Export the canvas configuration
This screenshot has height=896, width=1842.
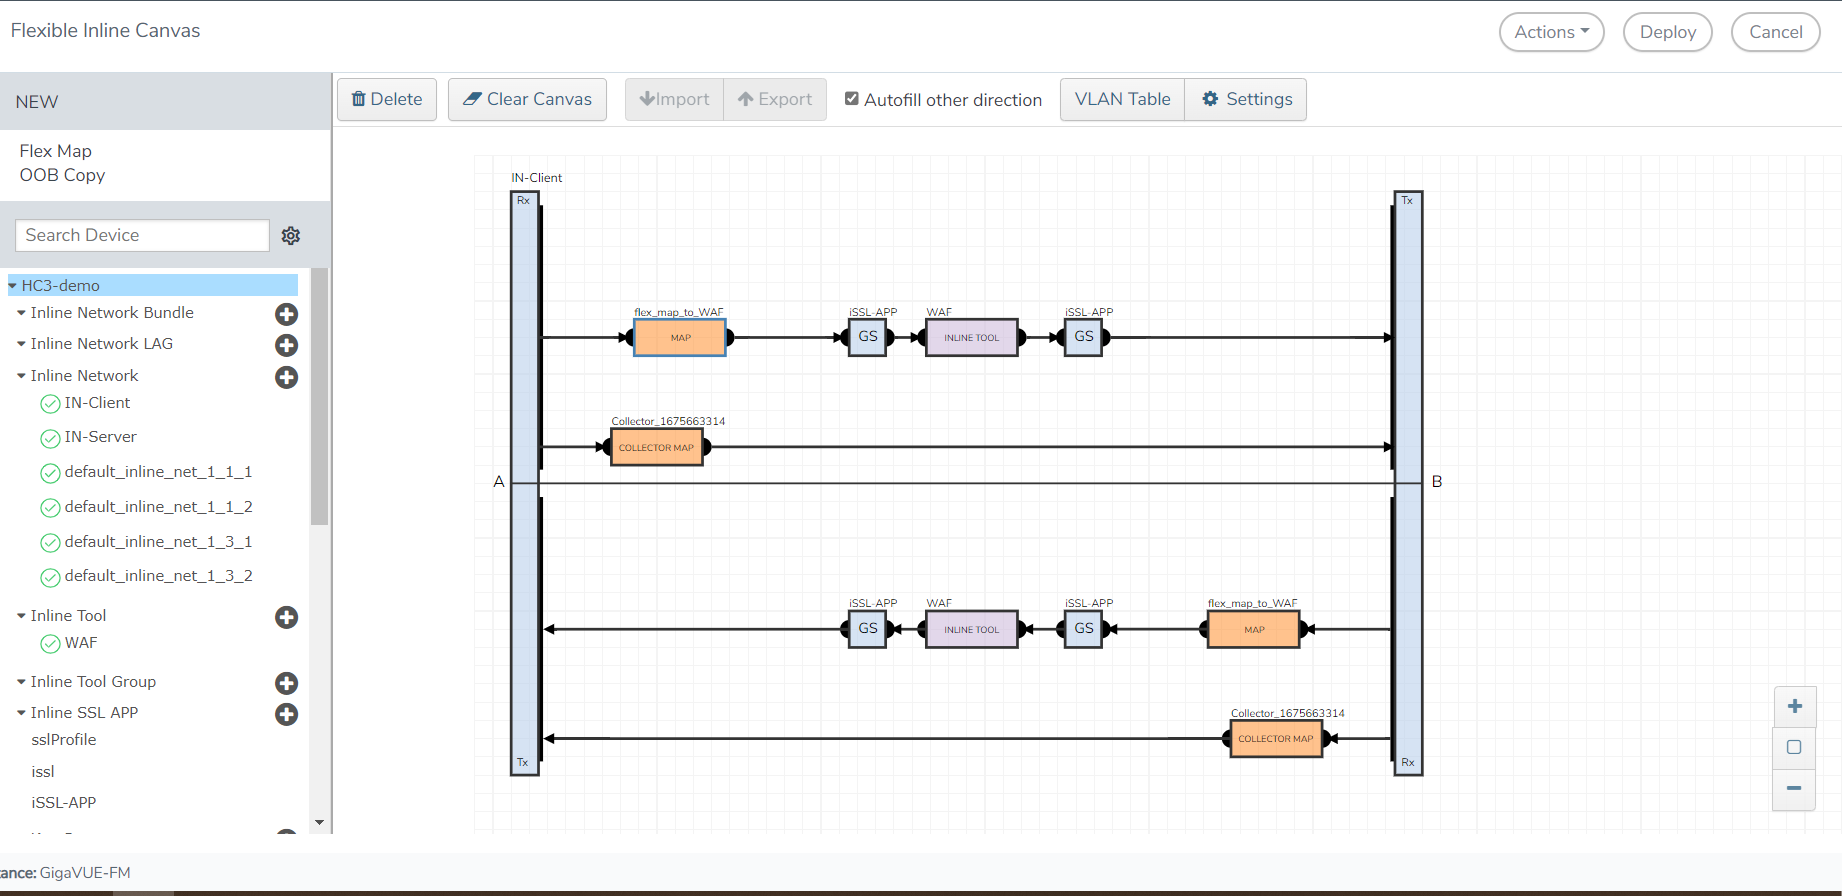coord(775,99)
